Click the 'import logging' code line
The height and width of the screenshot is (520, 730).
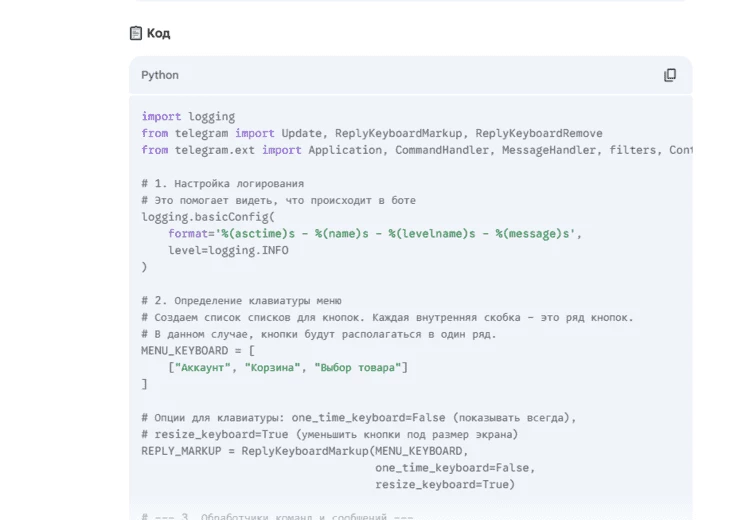[188, 117]
